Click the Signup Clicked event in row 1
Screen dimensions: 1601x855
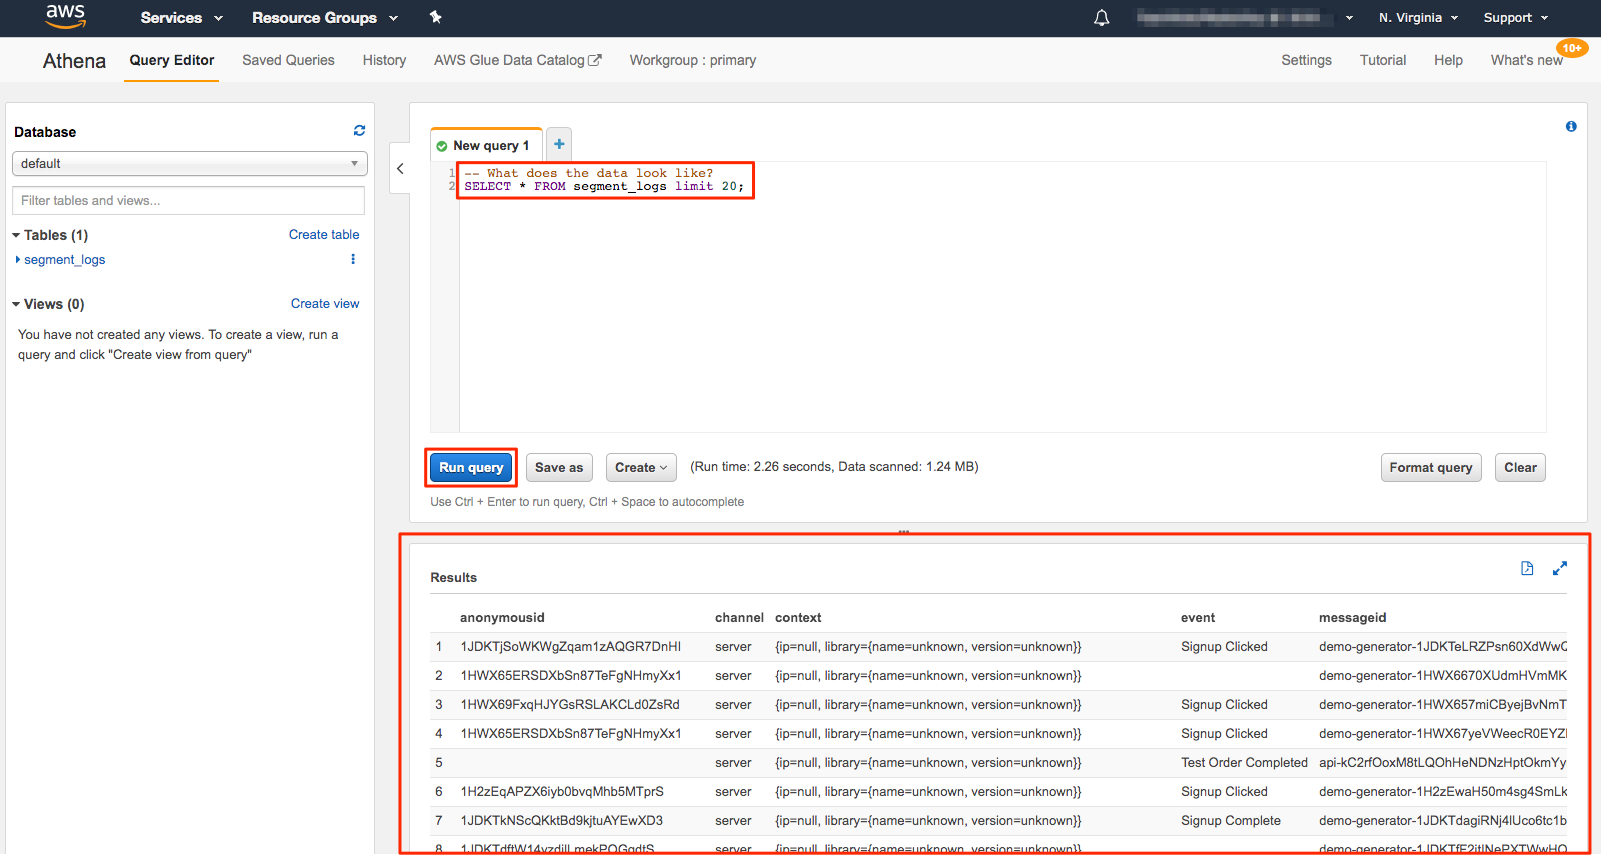[x=1224, y=647]
